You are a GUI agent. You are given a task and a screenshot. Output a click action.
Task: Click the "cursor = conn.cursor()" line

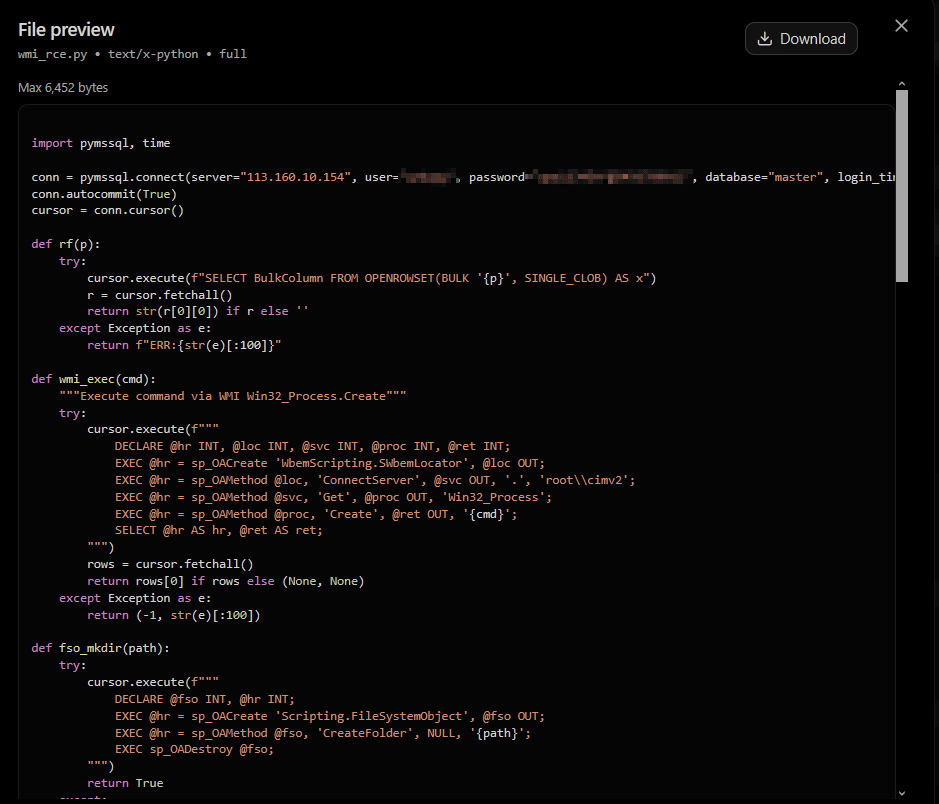pos(108,210)
